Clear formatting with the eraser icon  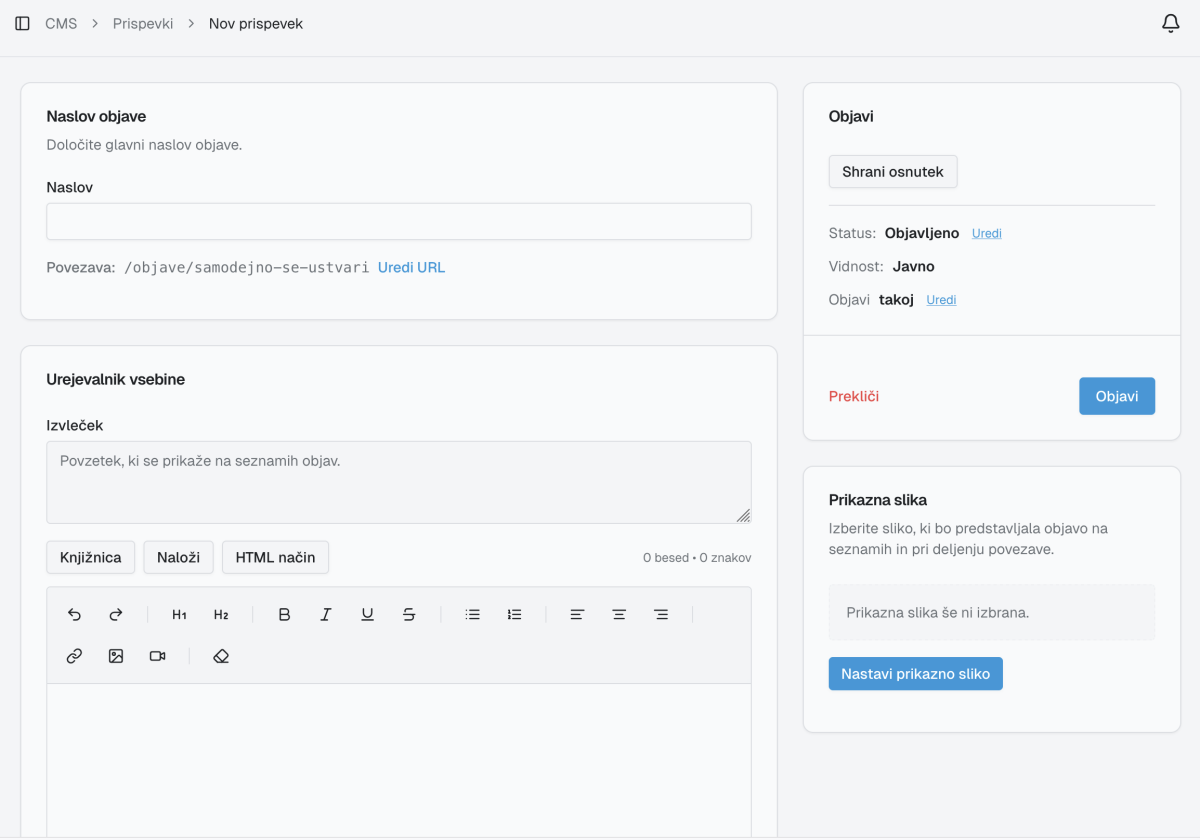(x=221, y=656)
